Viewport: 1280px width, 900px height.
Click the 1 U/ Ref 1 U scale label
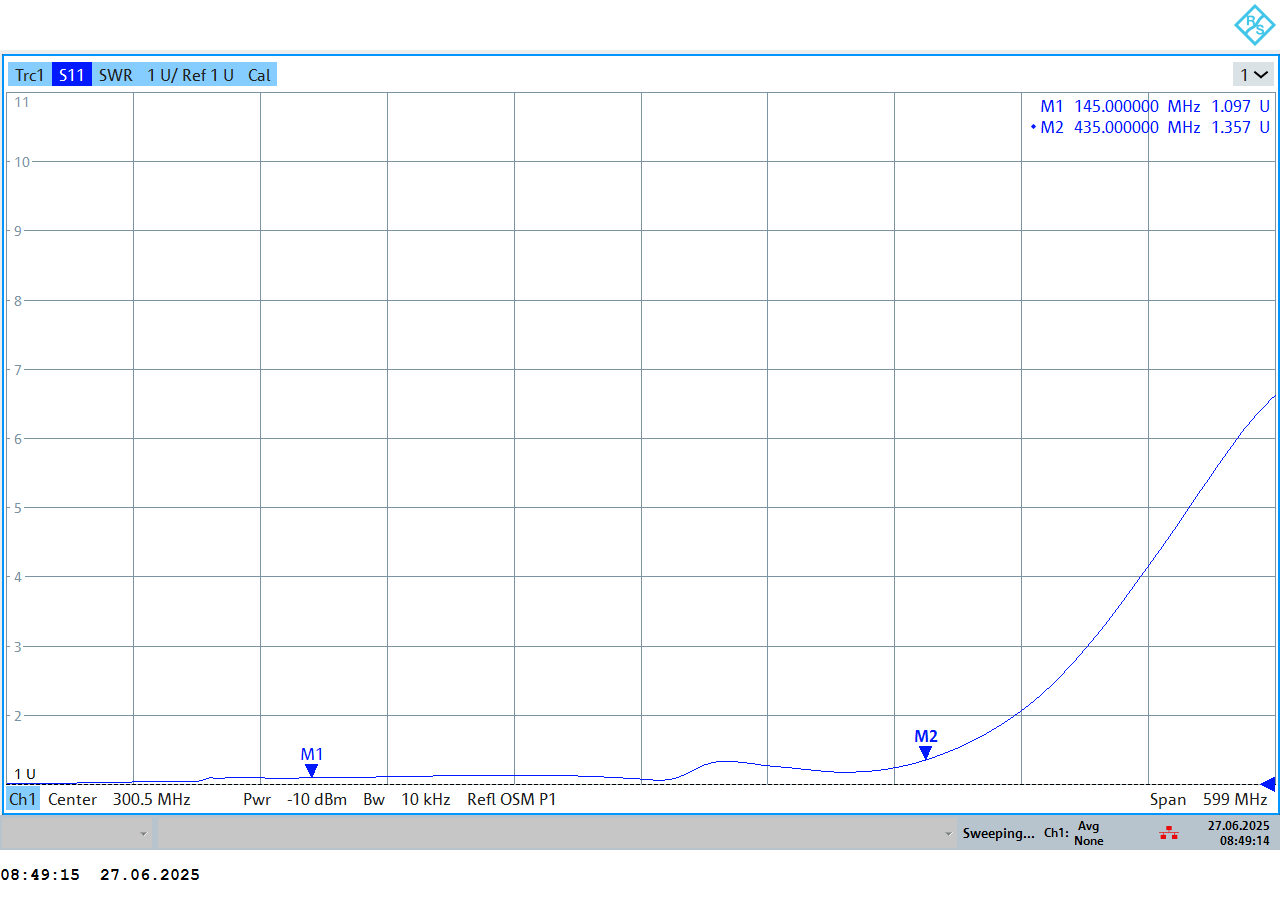190,75
